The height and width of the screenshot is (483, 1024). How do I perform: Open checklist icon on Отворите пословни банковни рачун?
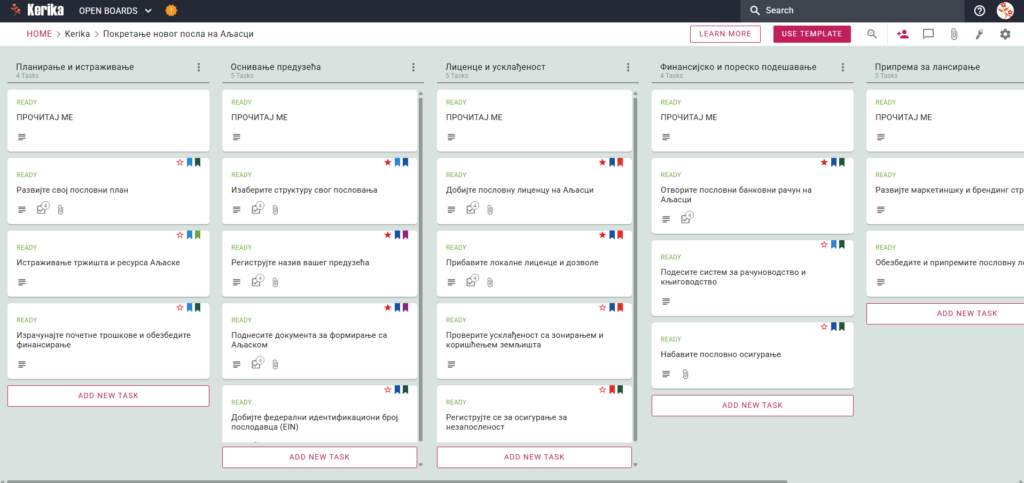687,218
